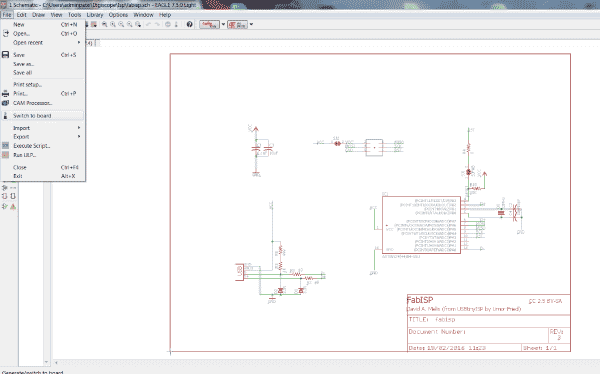This screenshot has height=374, width=600.
Task: Open the Library menu
Action: tap(95, 15)
